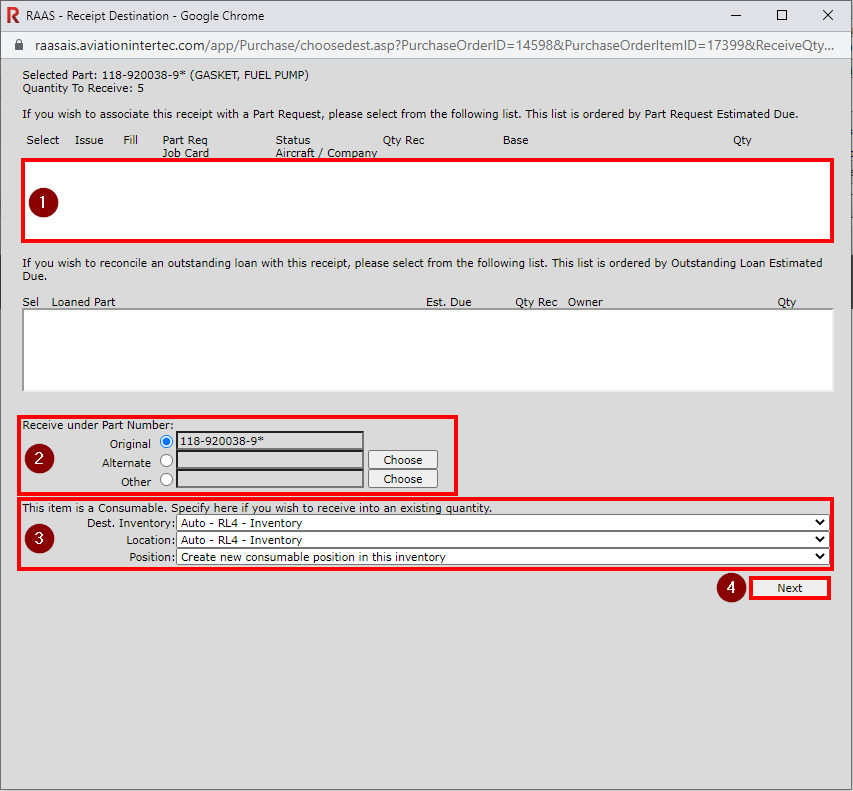The width and height of the screenshot is (853, 791).
Task: Click the red annotation marker number 3
Action: (x=39, y=538)
